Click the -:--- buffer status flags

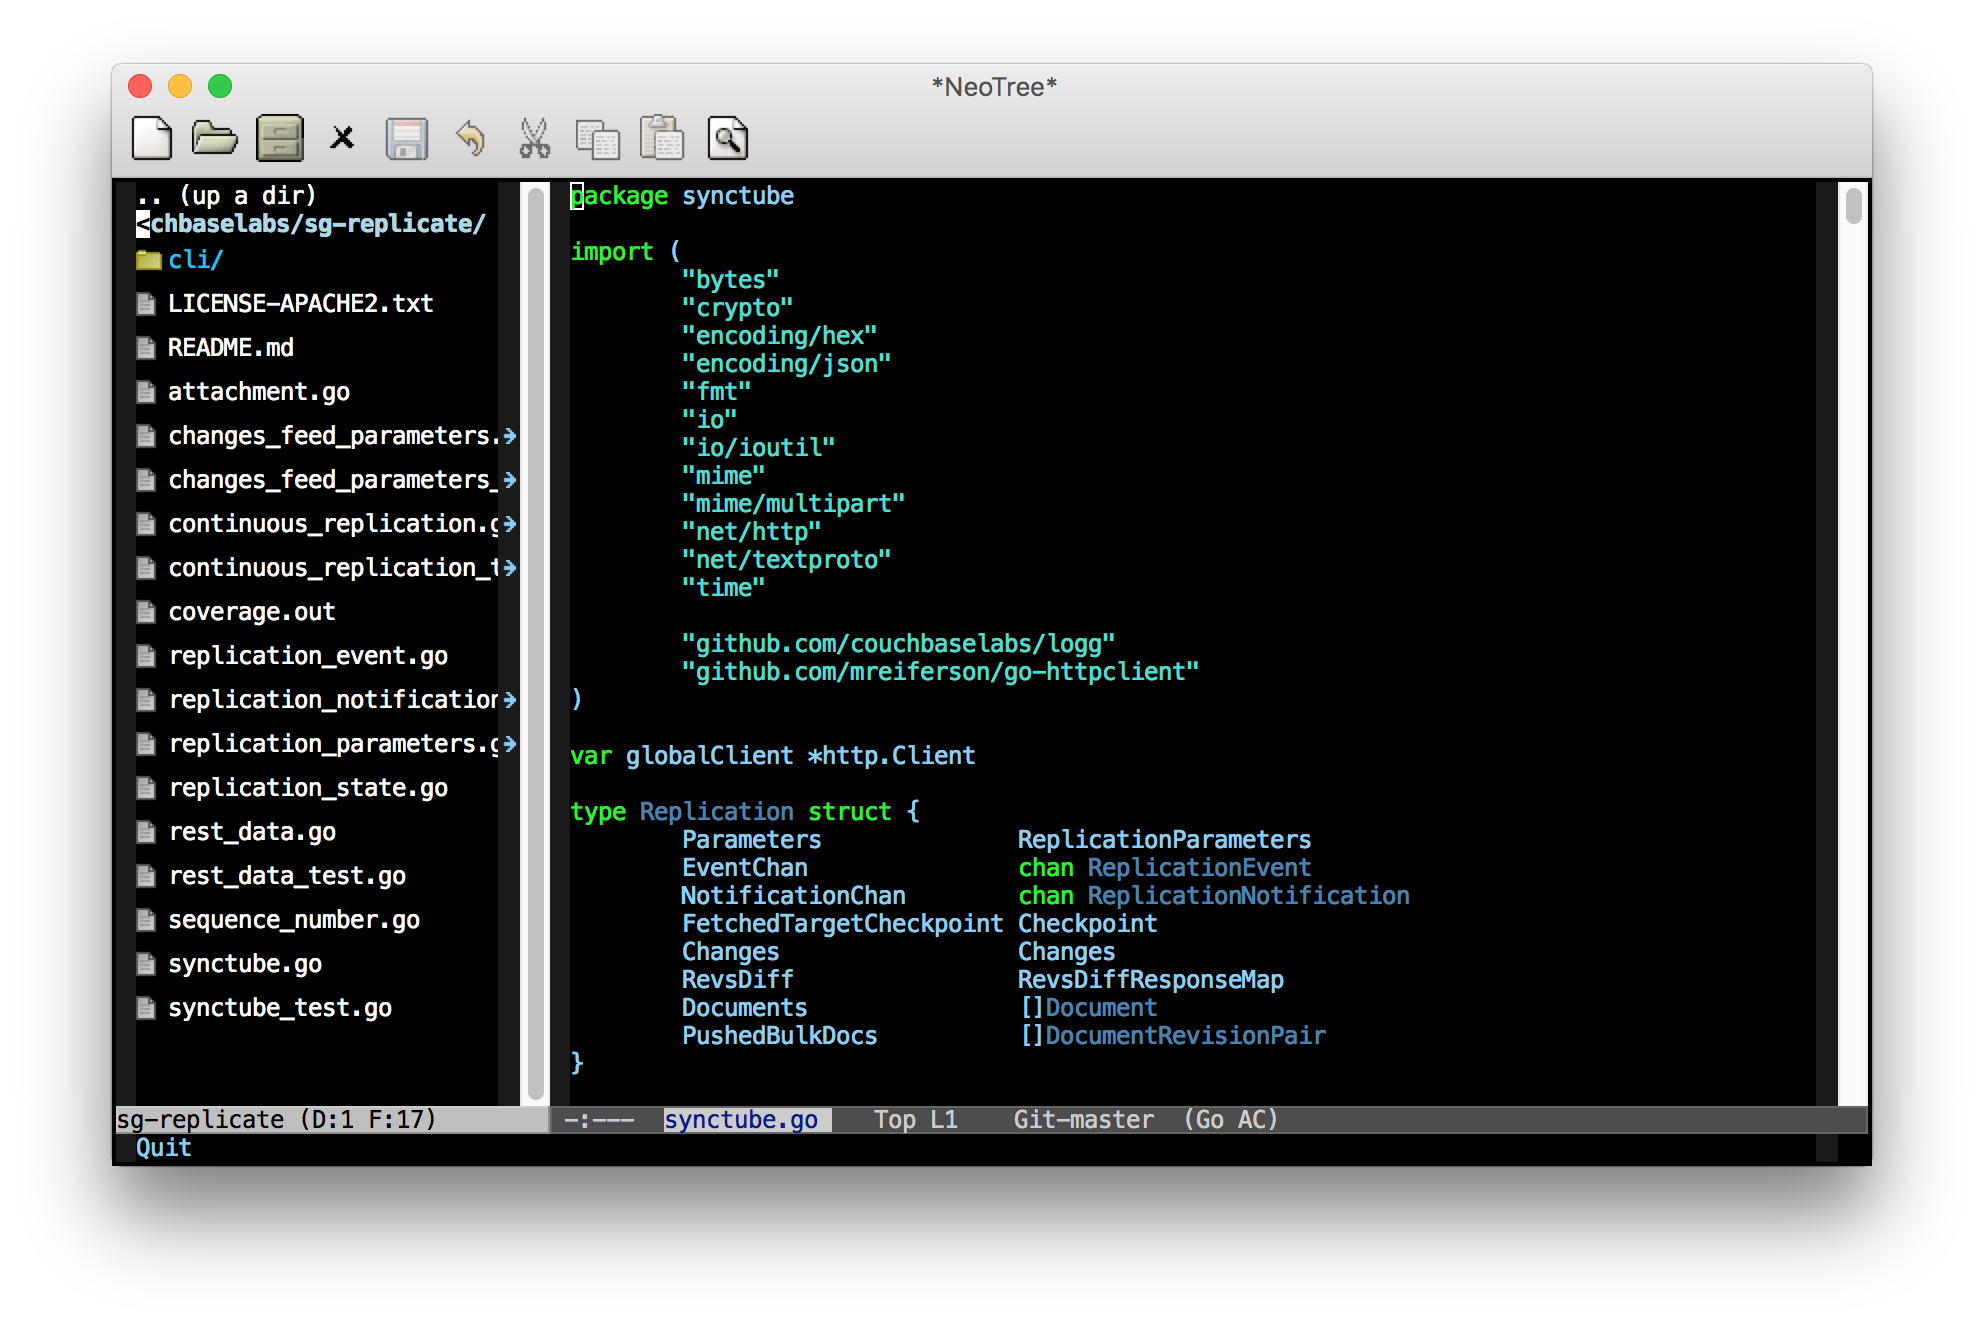(x=599, y=1120)
